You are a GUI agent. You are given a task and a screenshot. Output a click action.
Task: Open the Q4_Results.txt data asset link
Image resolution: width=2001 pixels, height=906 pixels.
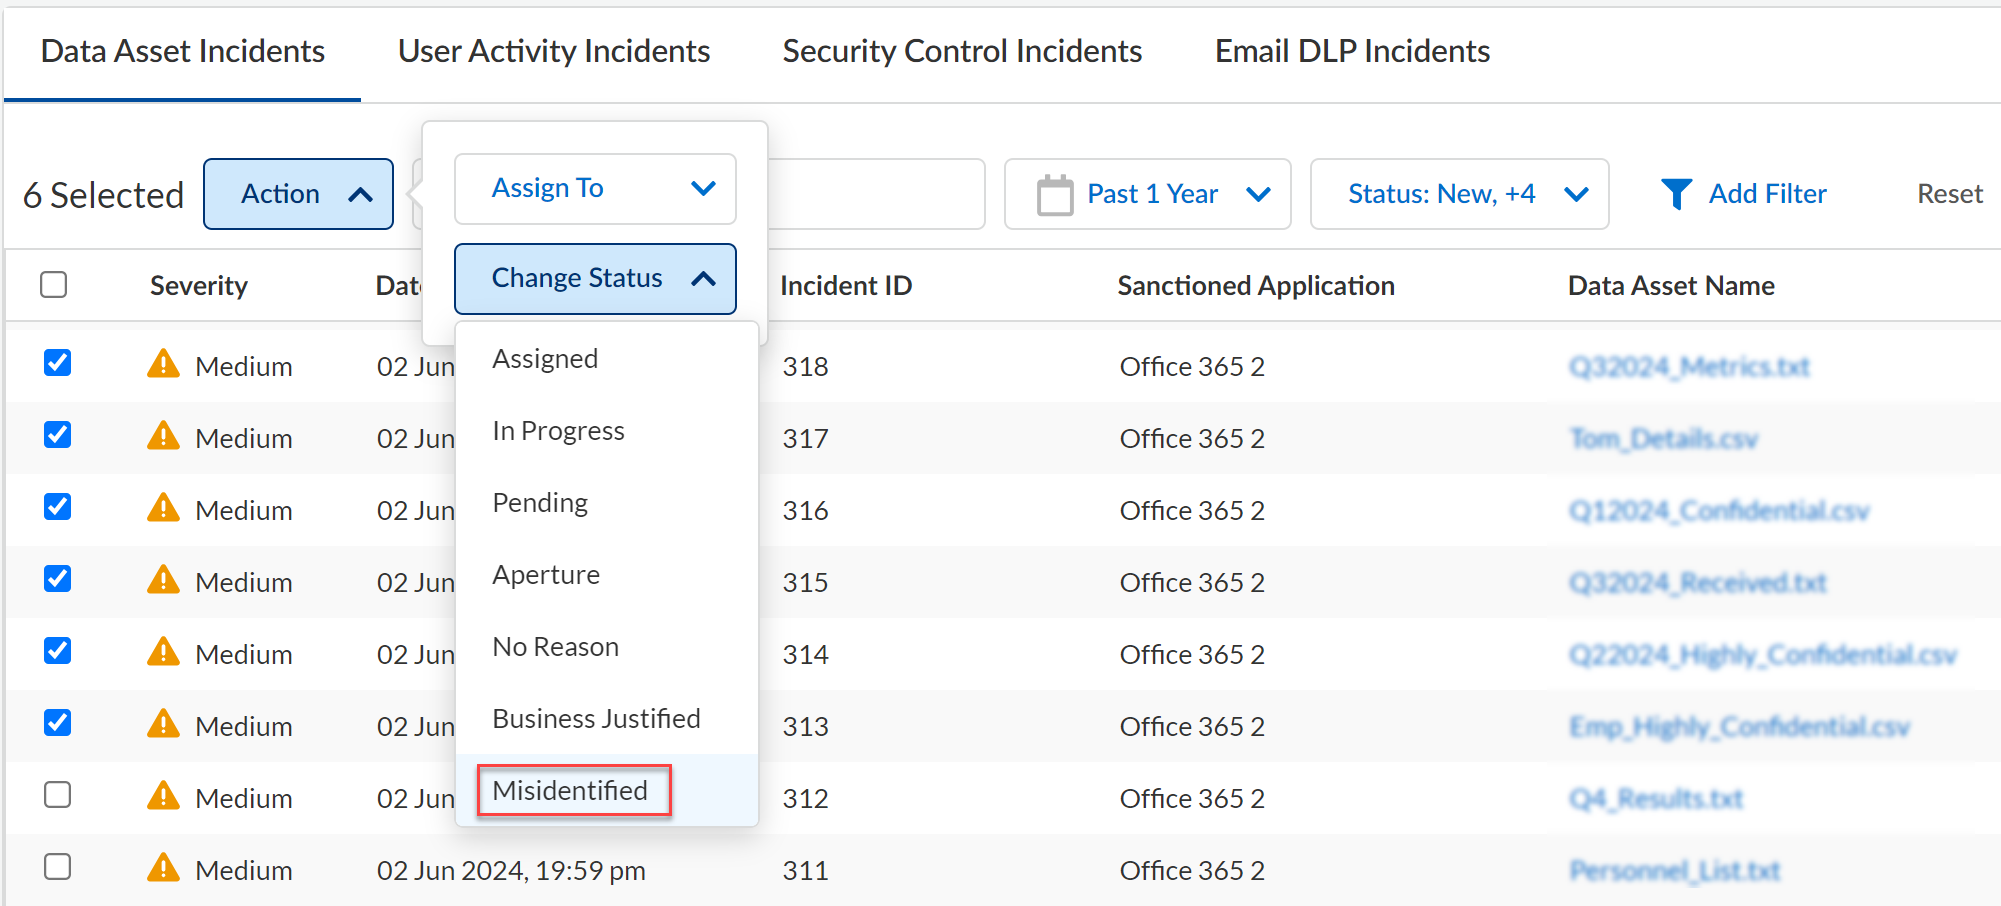click(1655, 799)
